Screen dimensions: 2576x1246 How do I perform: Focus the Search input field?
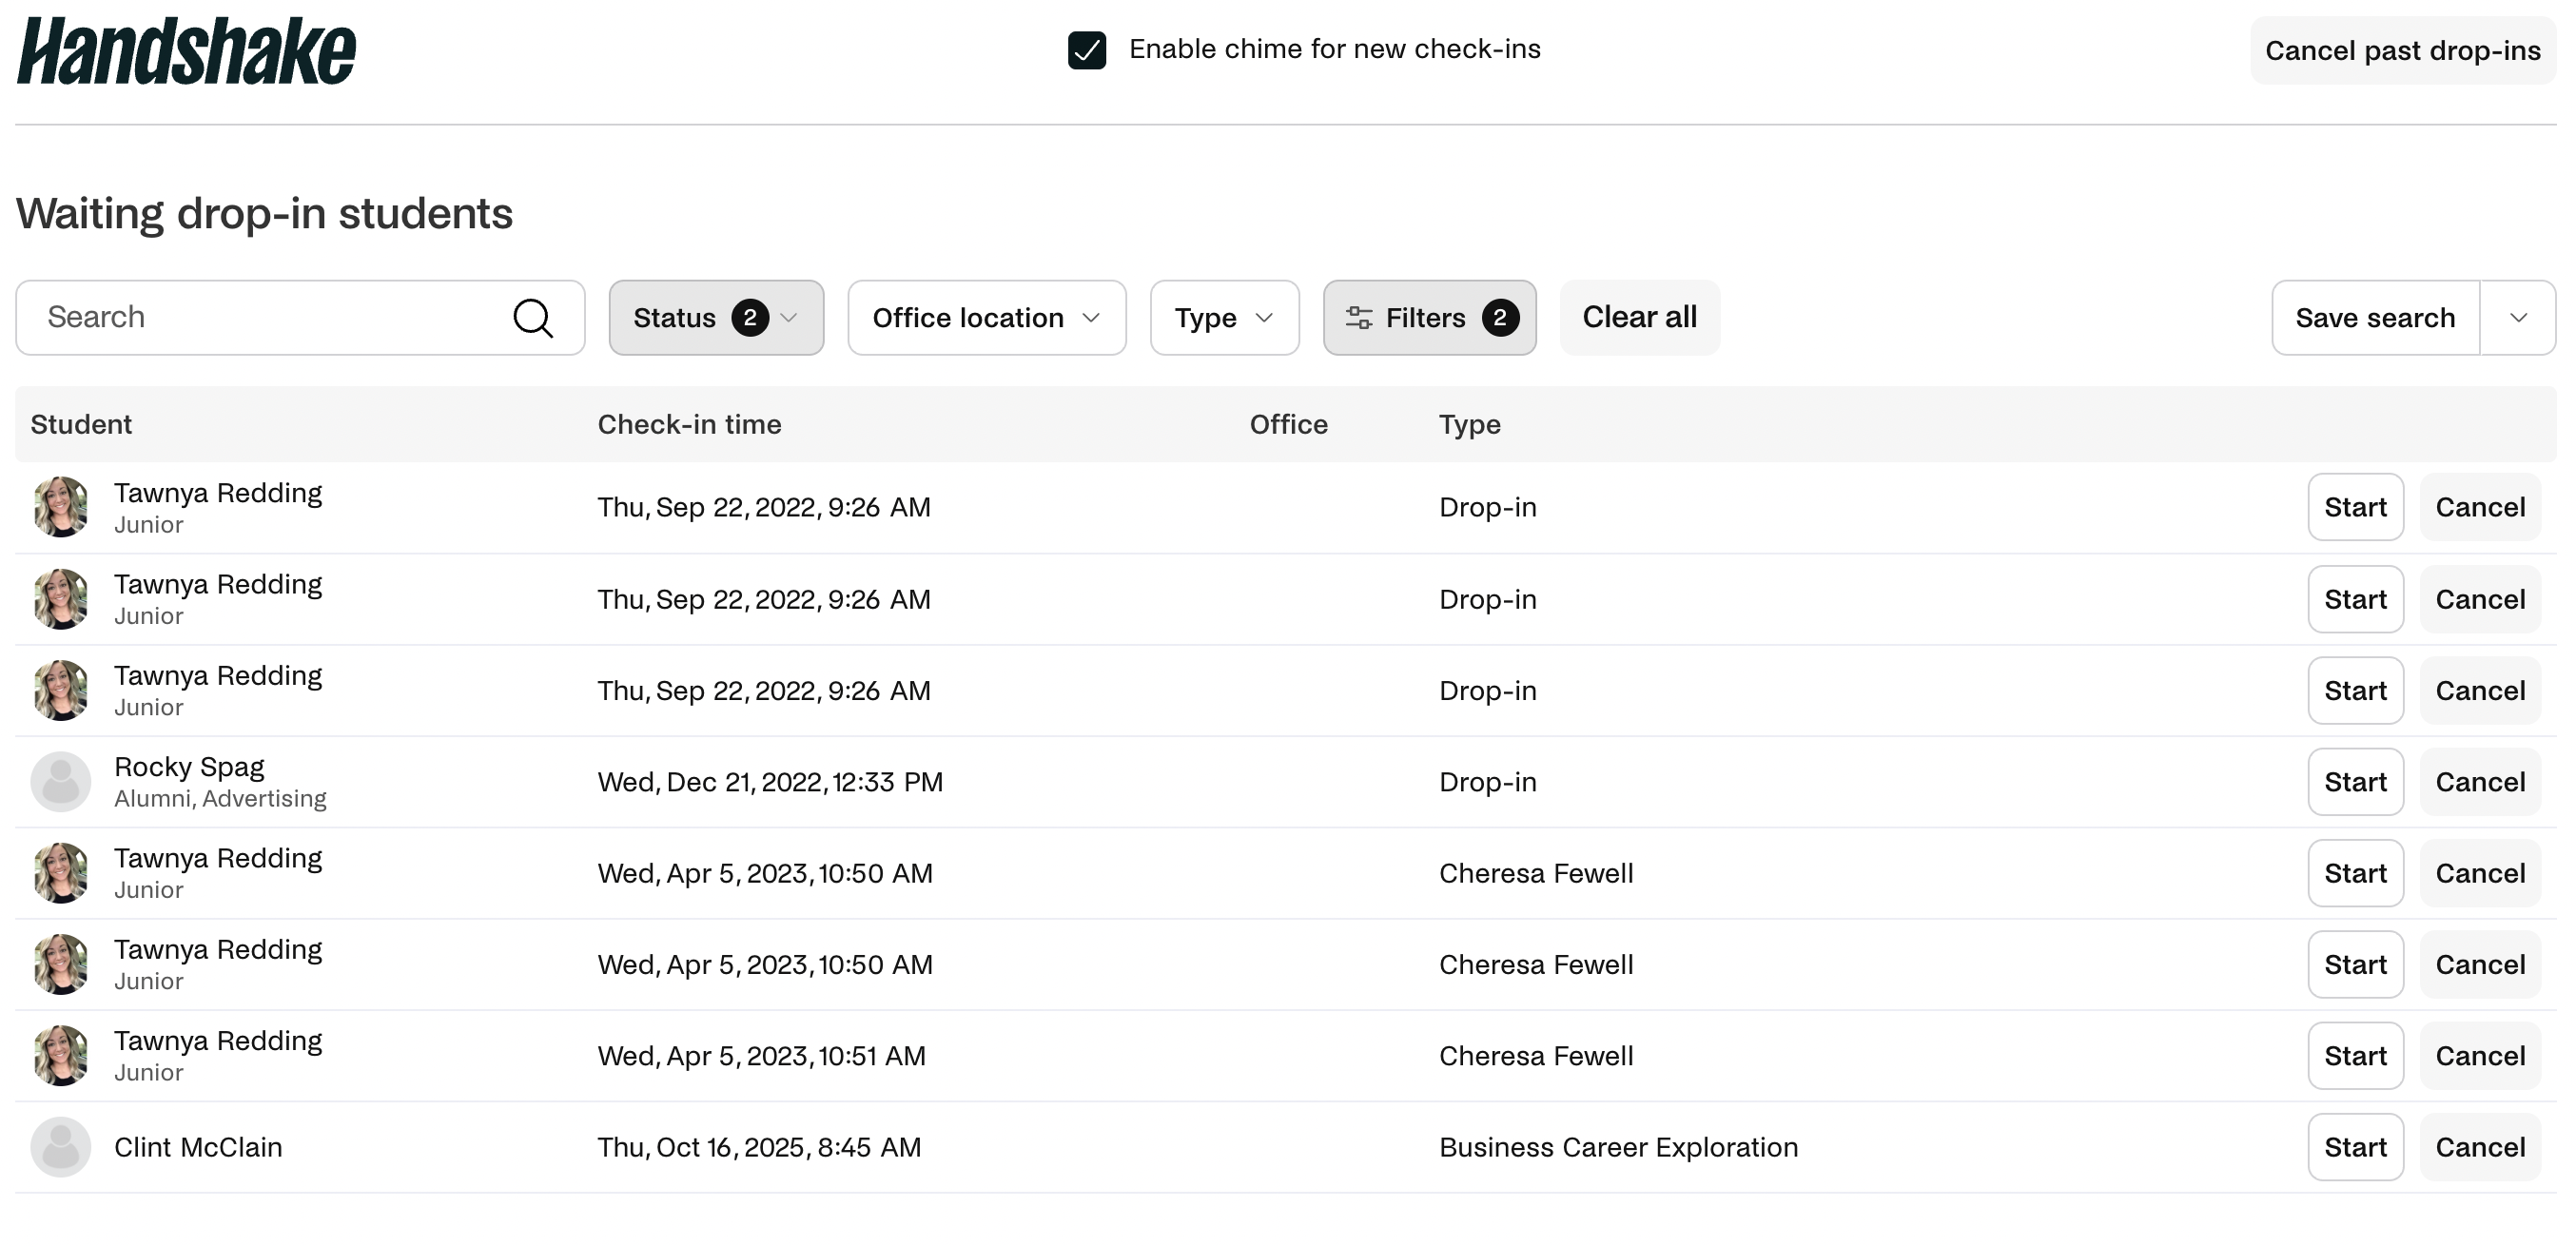(300, 318)
